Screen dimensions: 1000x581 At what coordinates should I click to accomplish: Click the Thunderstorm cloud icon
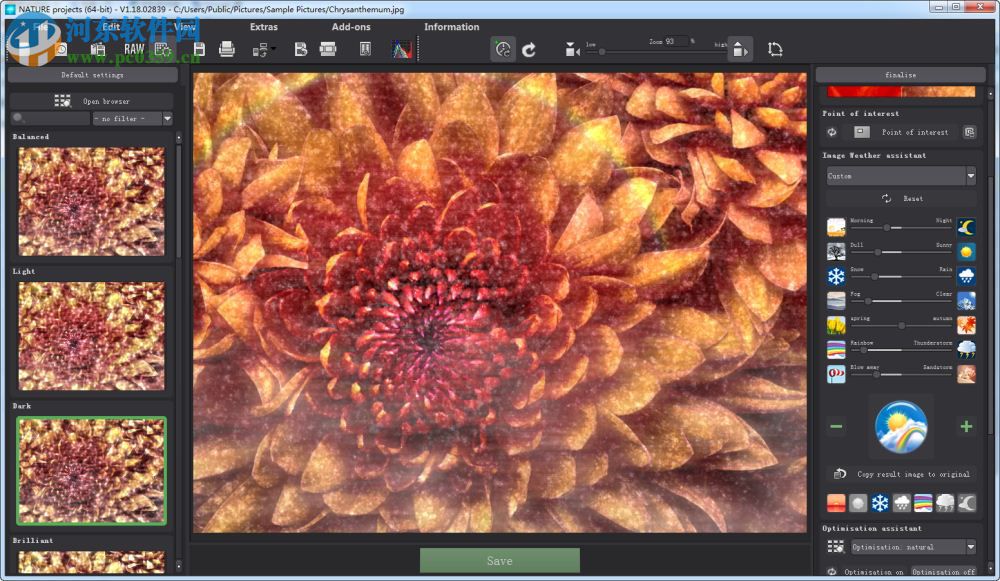point(966,350)
